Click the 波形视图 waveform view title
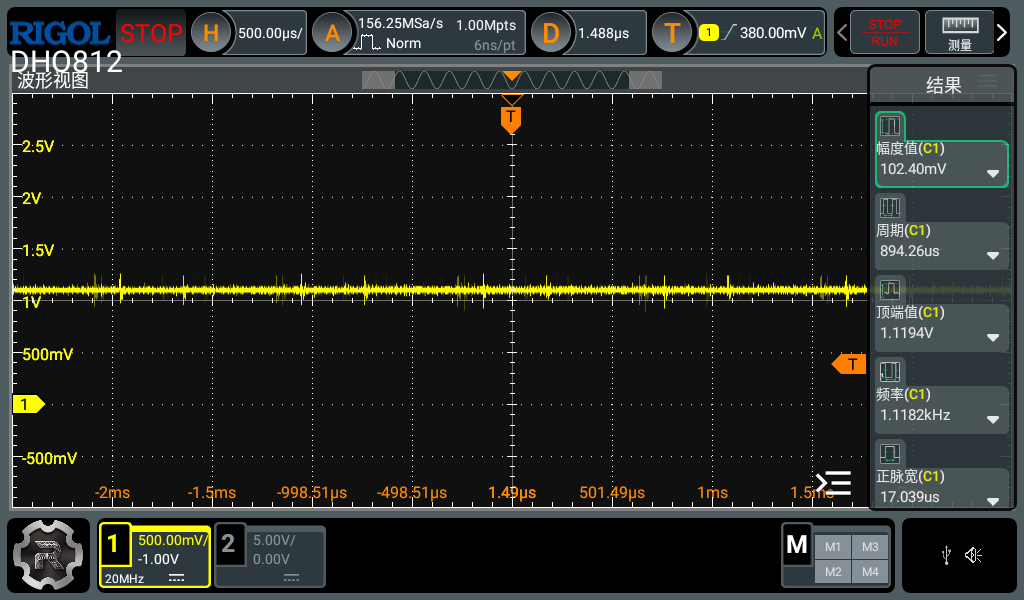The height and width of the screenshot is (600, 1024). pyautogui.click(x=52, y=80)
